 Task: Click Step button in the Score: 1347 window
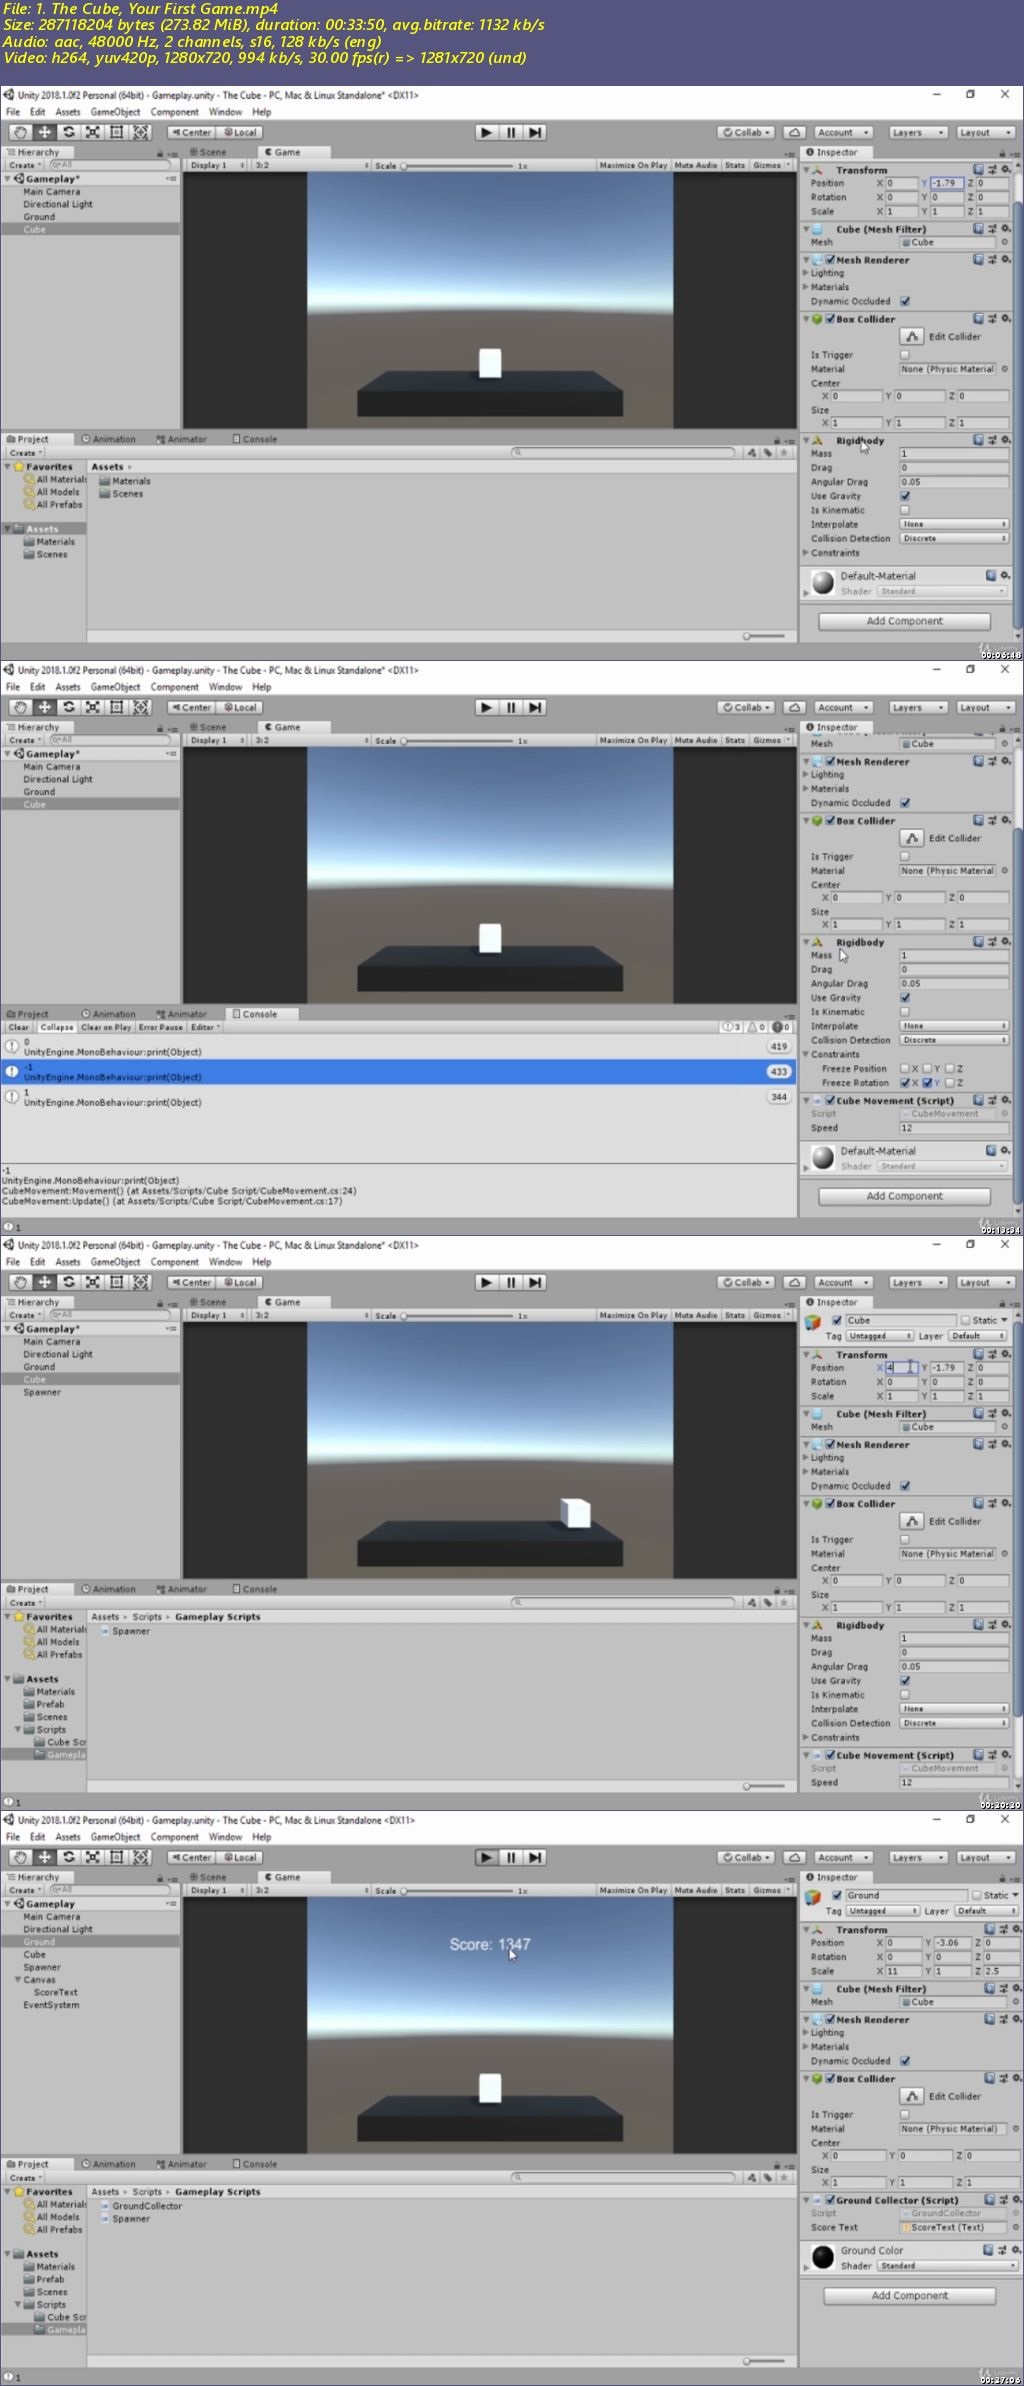tap(535, 1857)
